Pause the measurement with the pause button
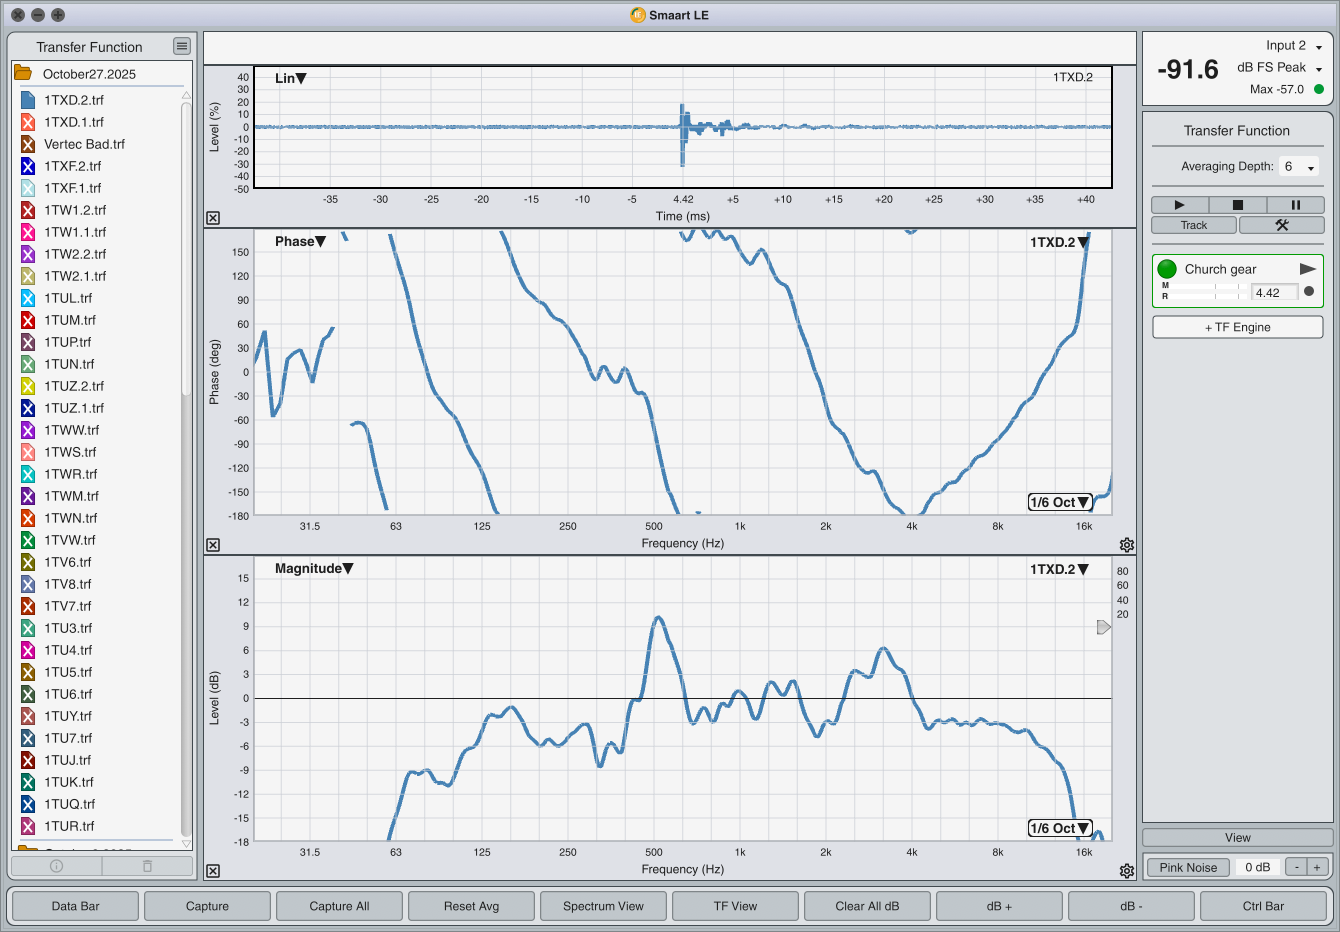1340x932 pixels. pyautogui.click(x=1295, y=205)
